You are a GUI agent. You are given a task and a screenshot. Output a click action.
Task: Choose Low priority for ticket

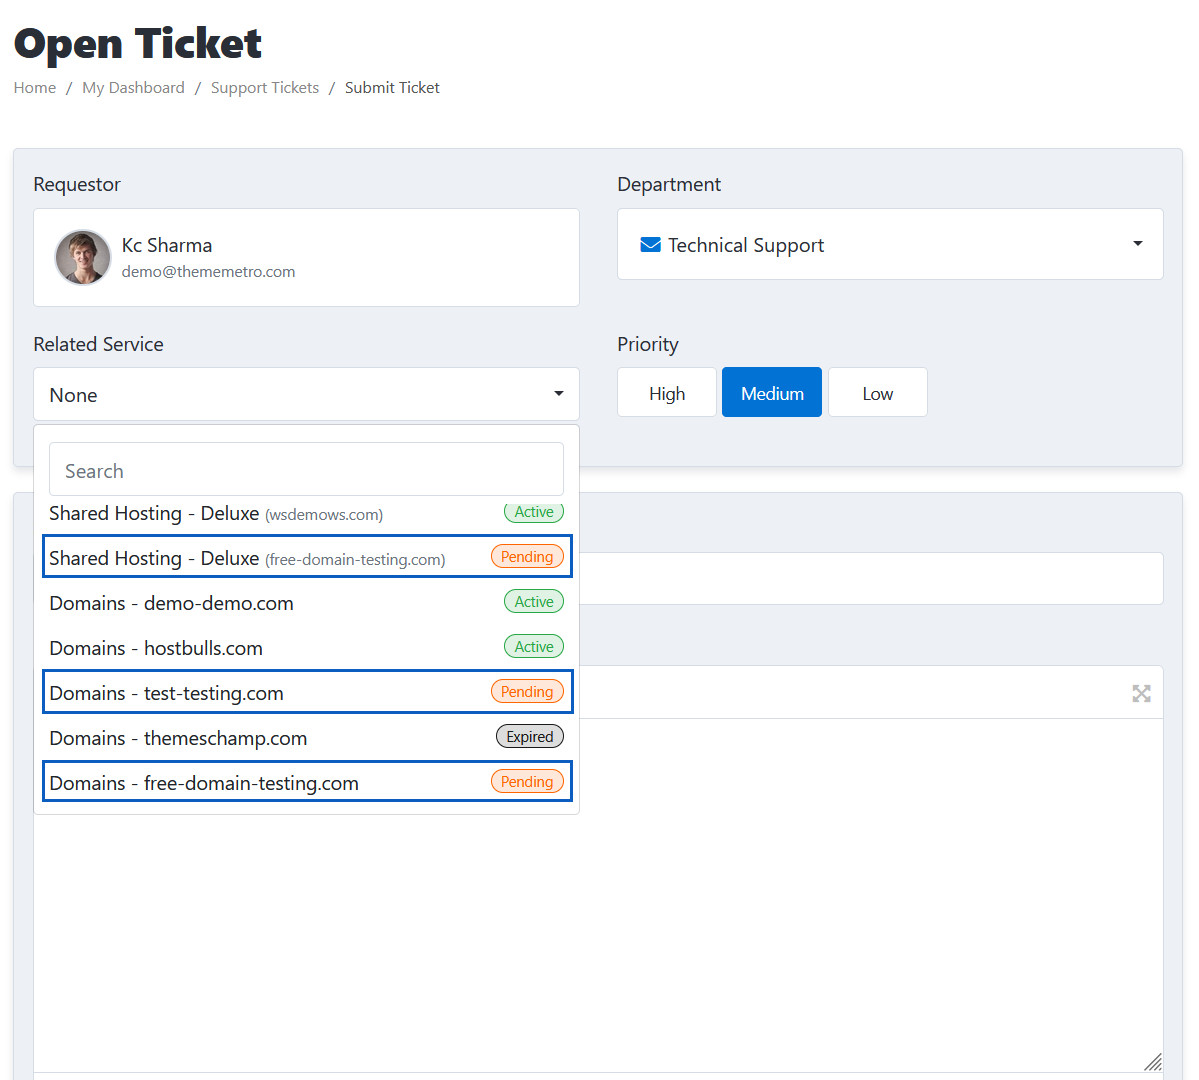[x=877, y=393]
